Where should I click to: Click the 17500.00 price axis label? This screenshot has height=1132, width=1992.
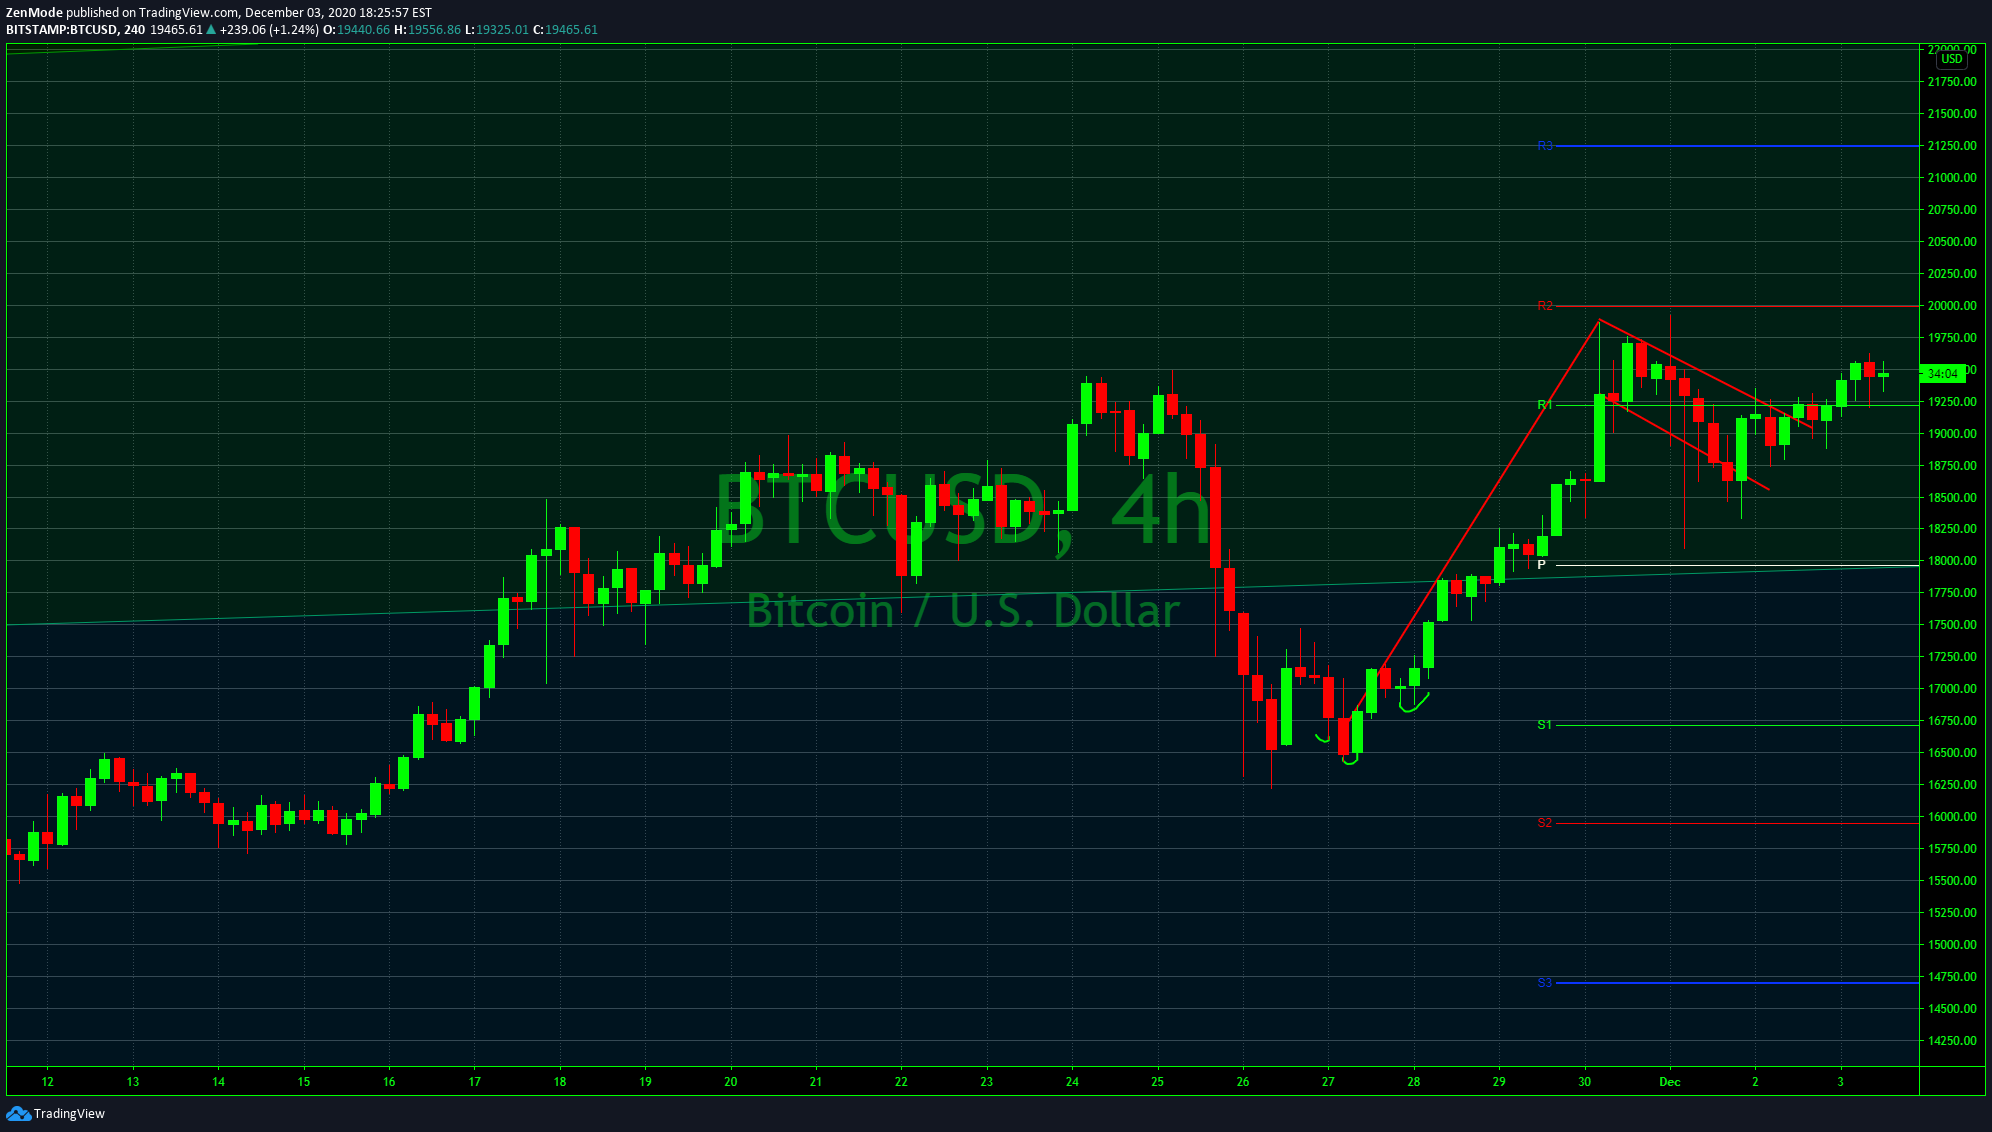1952,625
